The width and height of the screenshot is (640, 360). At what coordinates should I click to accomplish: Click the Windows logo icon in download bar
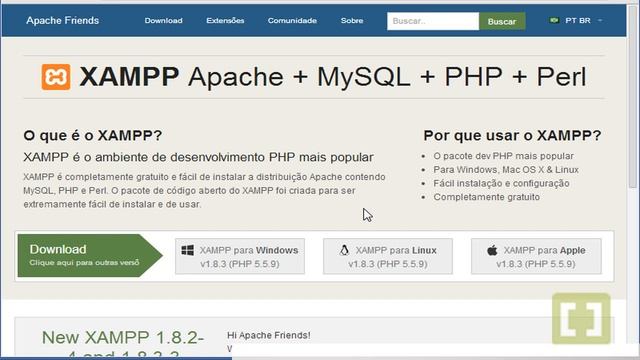188,250
